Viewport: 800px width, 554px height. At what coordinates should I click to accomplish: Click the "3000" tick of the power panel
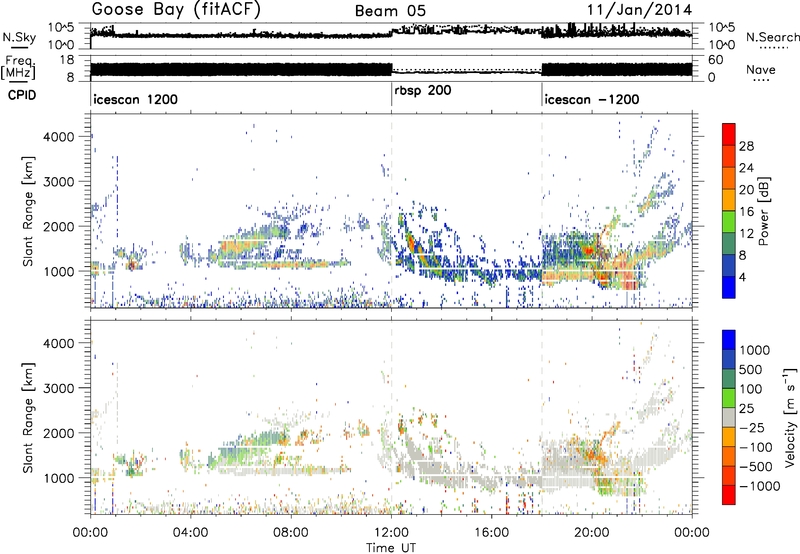pyautogui.click(x=59, y=182)
